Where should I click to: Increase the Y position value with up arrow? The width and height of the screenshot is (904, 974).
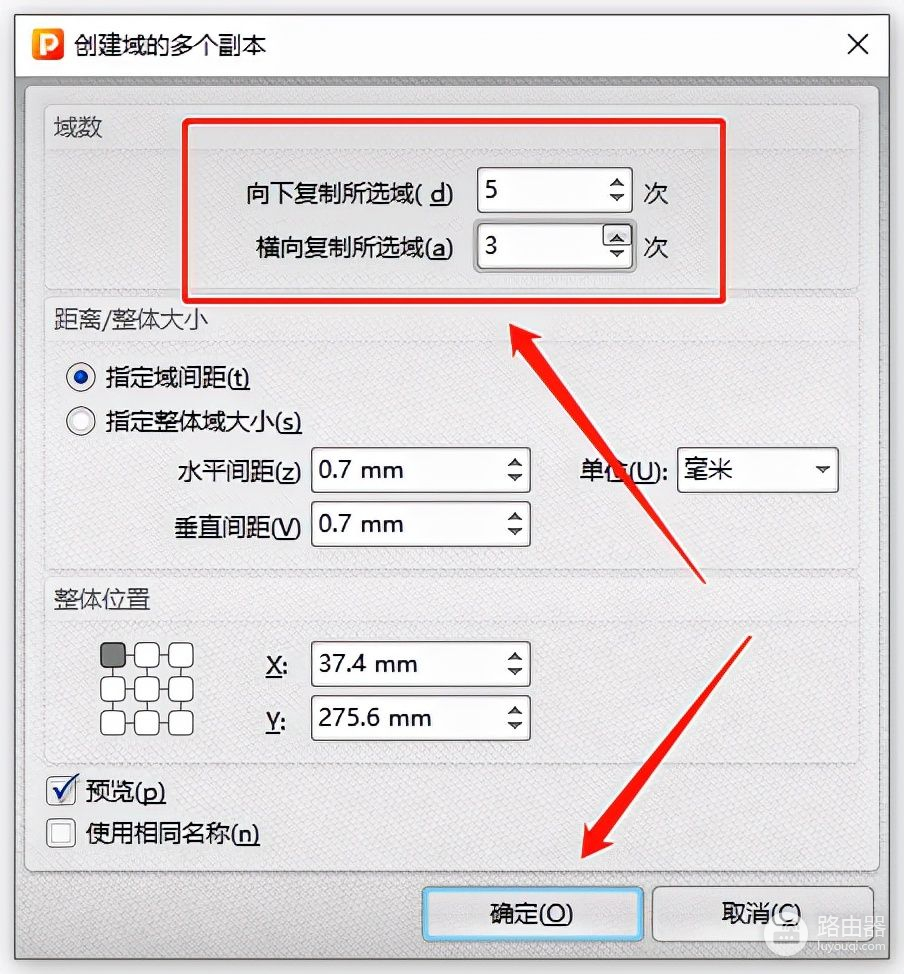coord(514,711)
